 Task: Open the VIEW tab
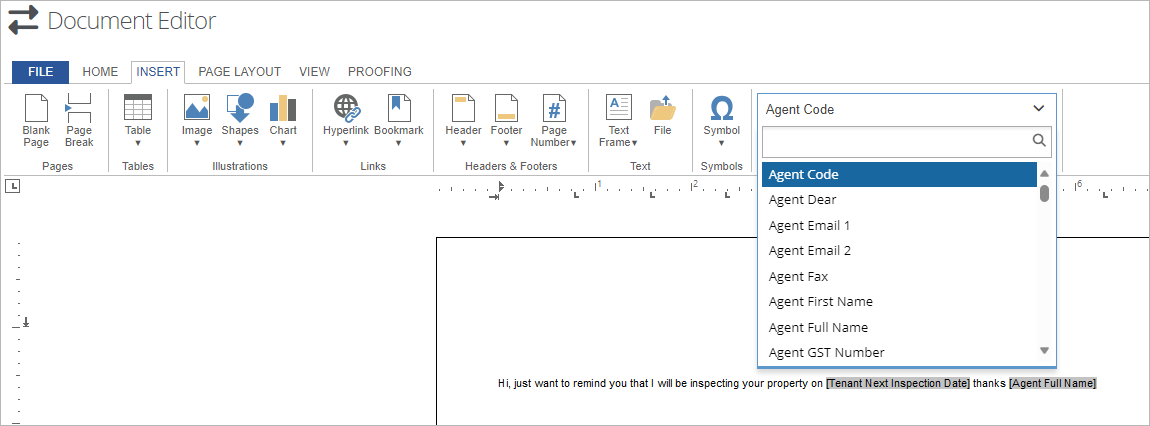(x=314, y=72)
